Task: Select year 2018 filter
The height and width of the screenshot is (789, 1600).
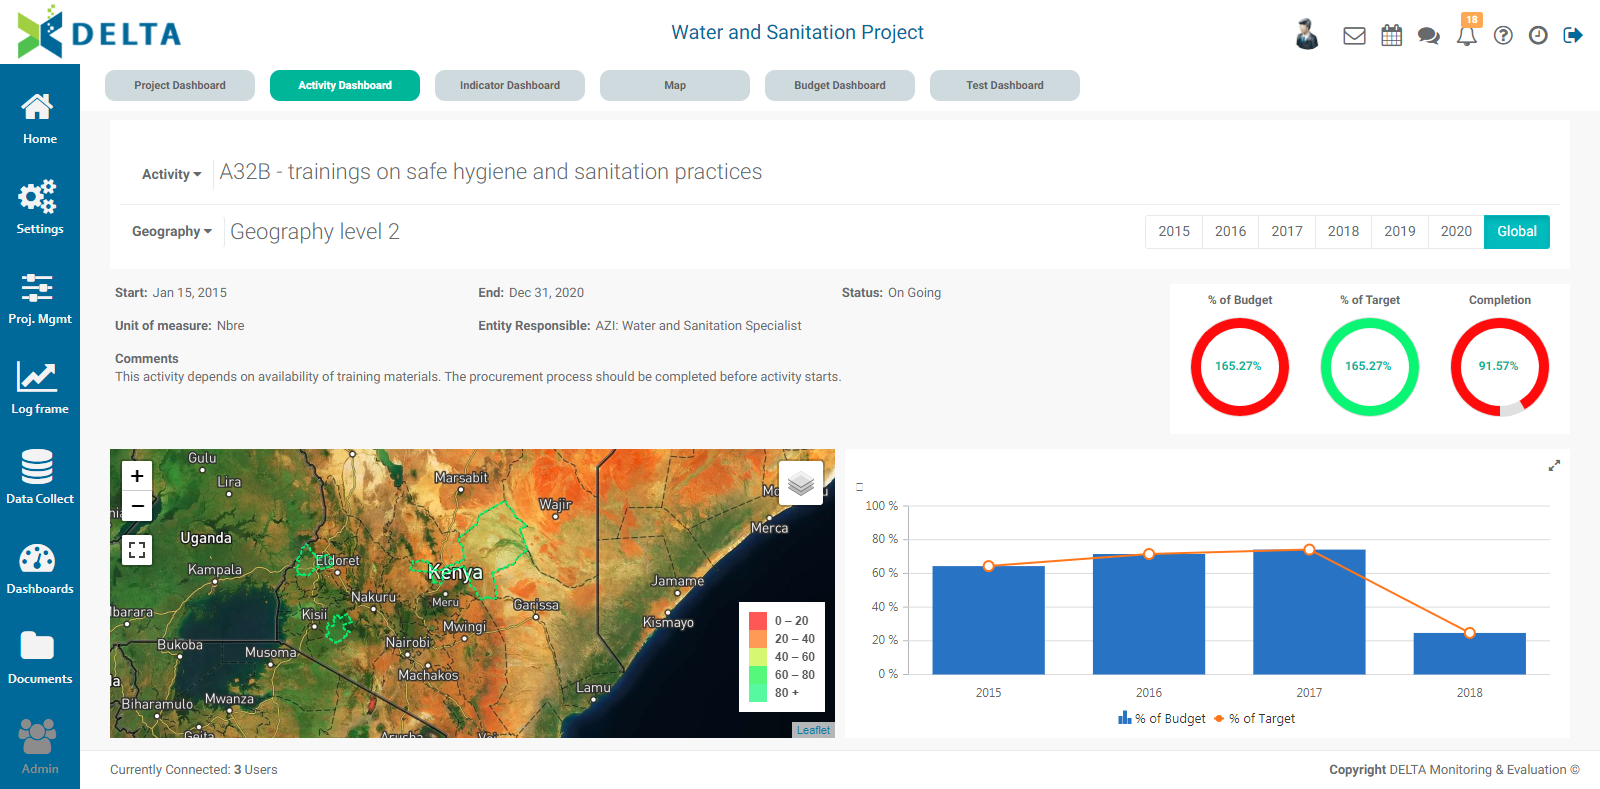Action: (1343, 232)
